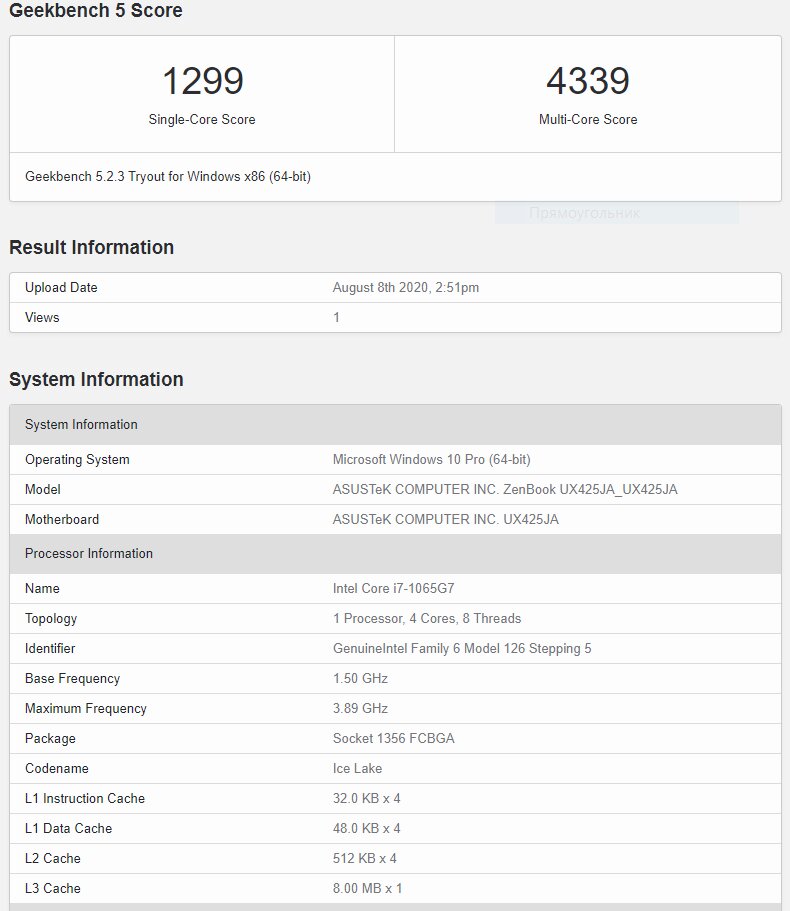Click the Motherboard label
790x911 pixels.
click(x=62, y=519)
